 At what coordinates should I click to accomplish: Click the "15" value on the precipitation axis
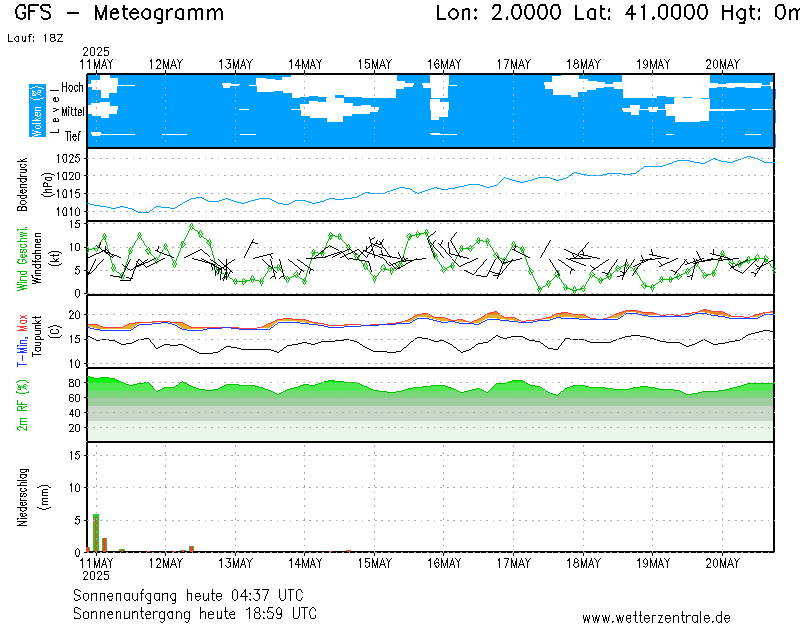tap(74, 456)
